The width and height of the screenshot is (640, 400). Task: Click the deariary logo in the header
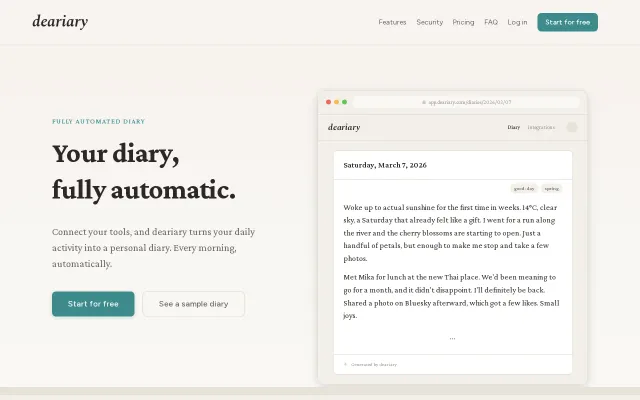(x=60, y=22)
